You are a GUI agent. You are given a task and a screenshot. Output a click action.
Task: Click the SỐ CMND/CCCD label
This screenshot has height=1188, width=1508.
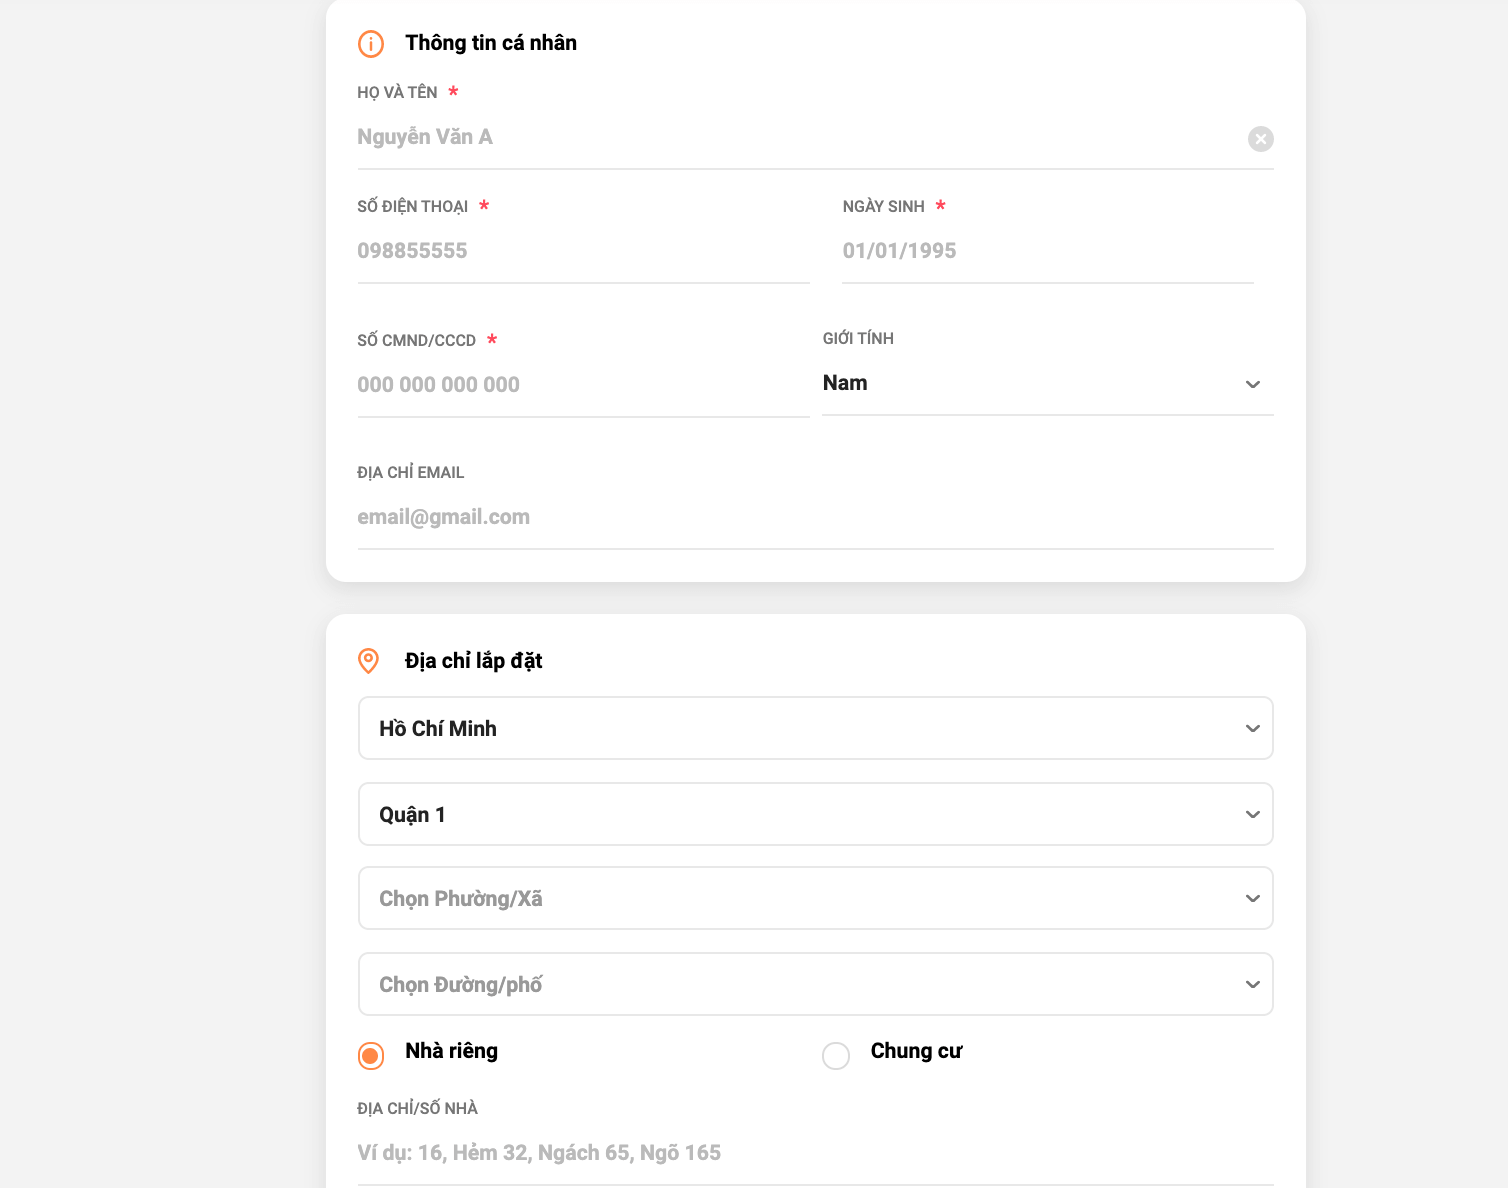pyautogui.click(x=416, y=341)
